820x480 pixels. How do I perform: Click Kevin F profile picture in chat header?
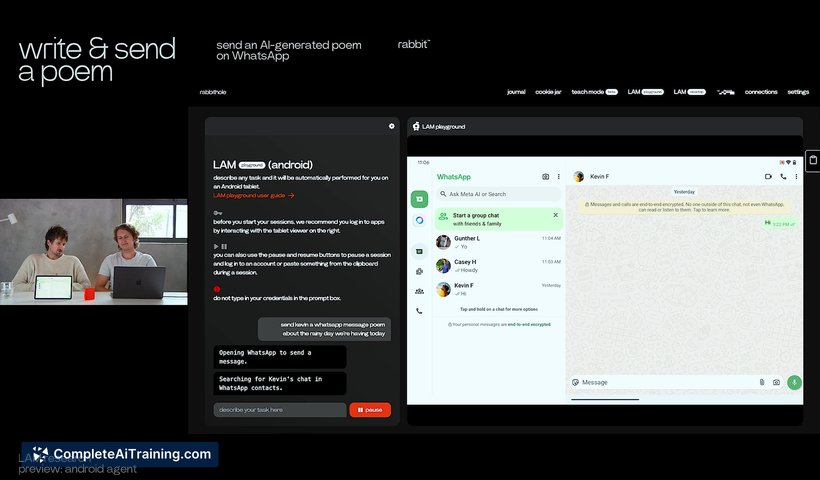pyautogui.click(x=578, y=177)
